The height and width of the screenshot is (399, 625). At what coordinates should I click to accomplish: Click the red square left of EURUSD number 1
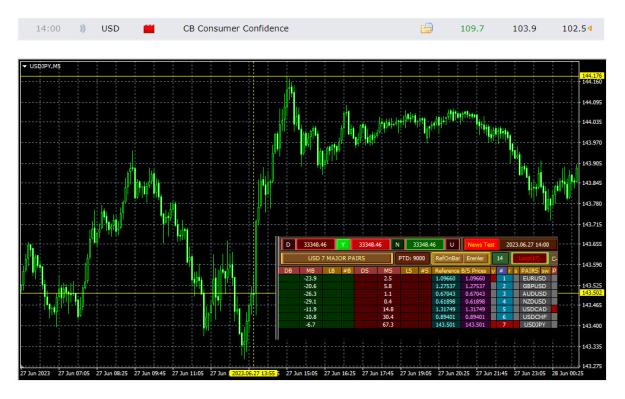tap(493, 279)
